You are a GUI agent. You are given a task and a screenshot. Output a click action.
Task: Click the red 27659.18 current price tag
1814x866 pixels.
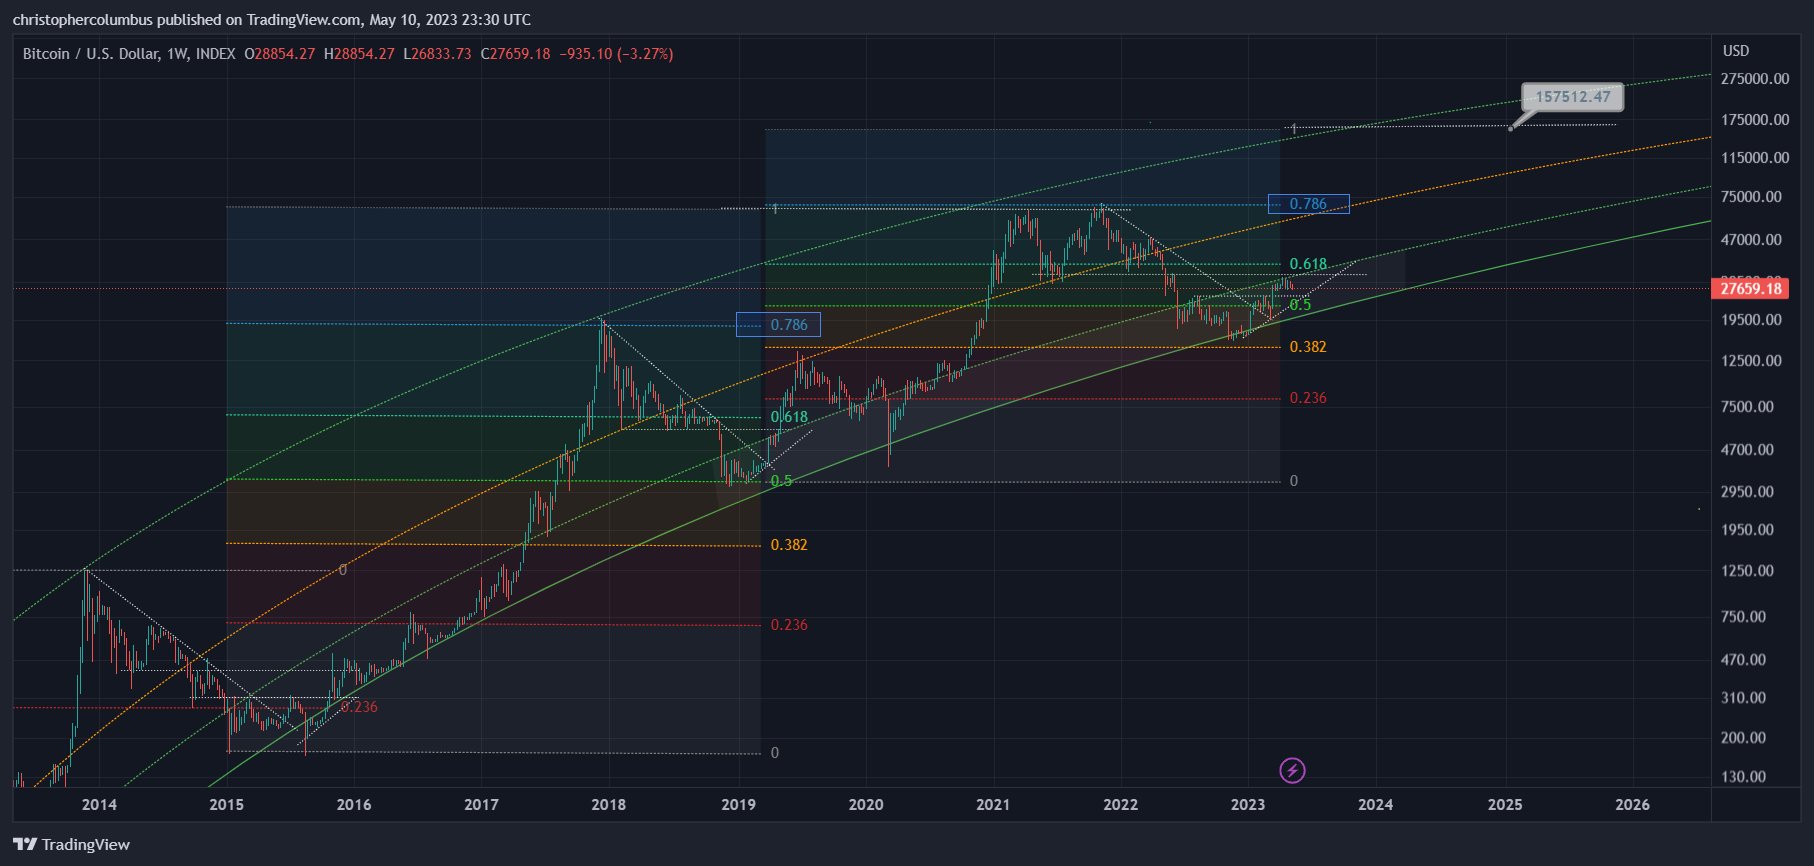[x=1750, y=289]
